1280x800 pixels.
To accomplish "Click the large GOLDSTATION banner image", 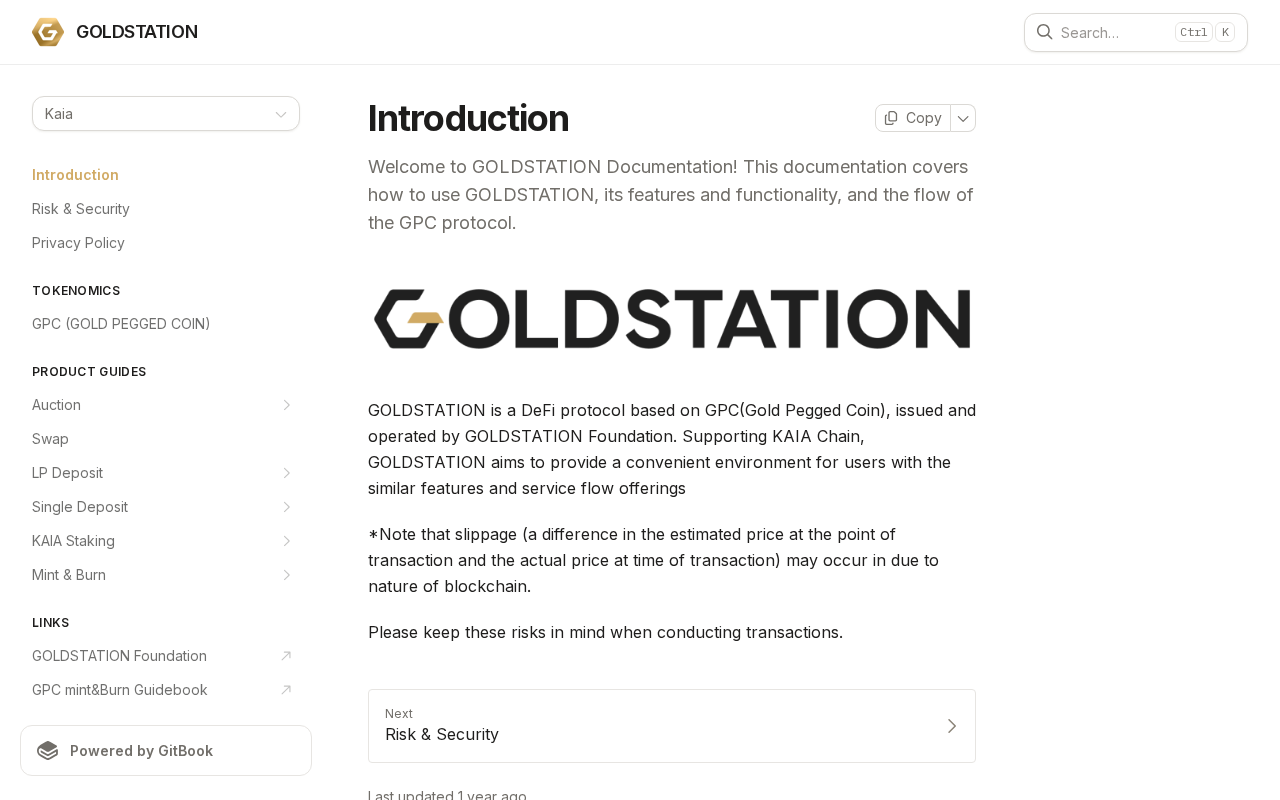I will [x=672, y=319].
